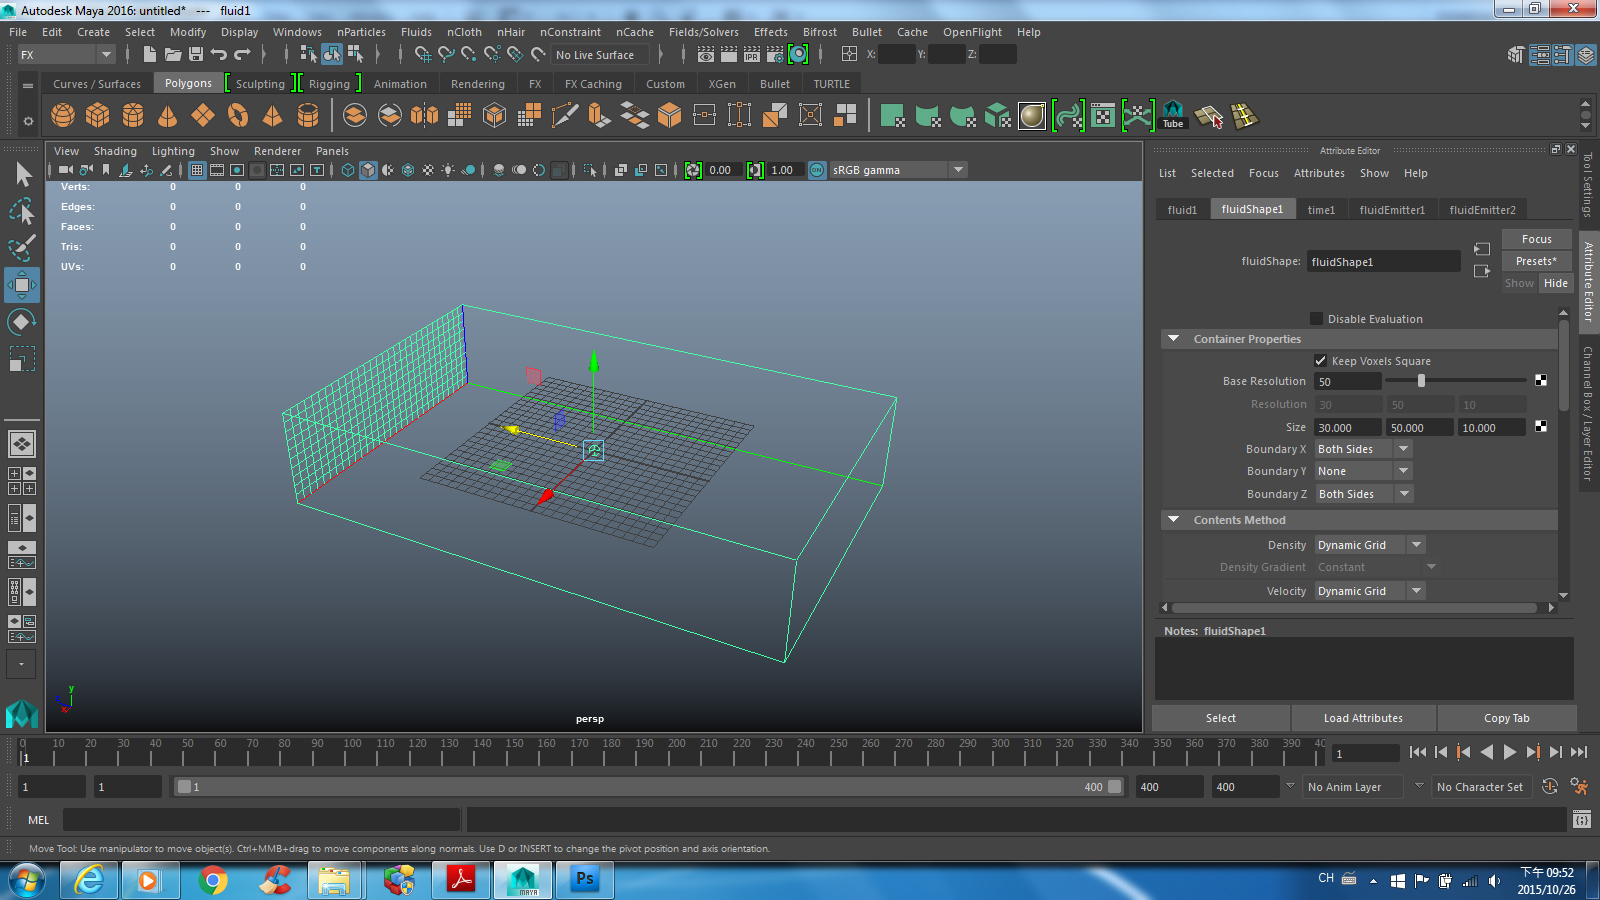Image resolution: width=1600 pixels, height=900 pixels.
Task: Open the Boundary X dropdown
Action: point(1404,448)
